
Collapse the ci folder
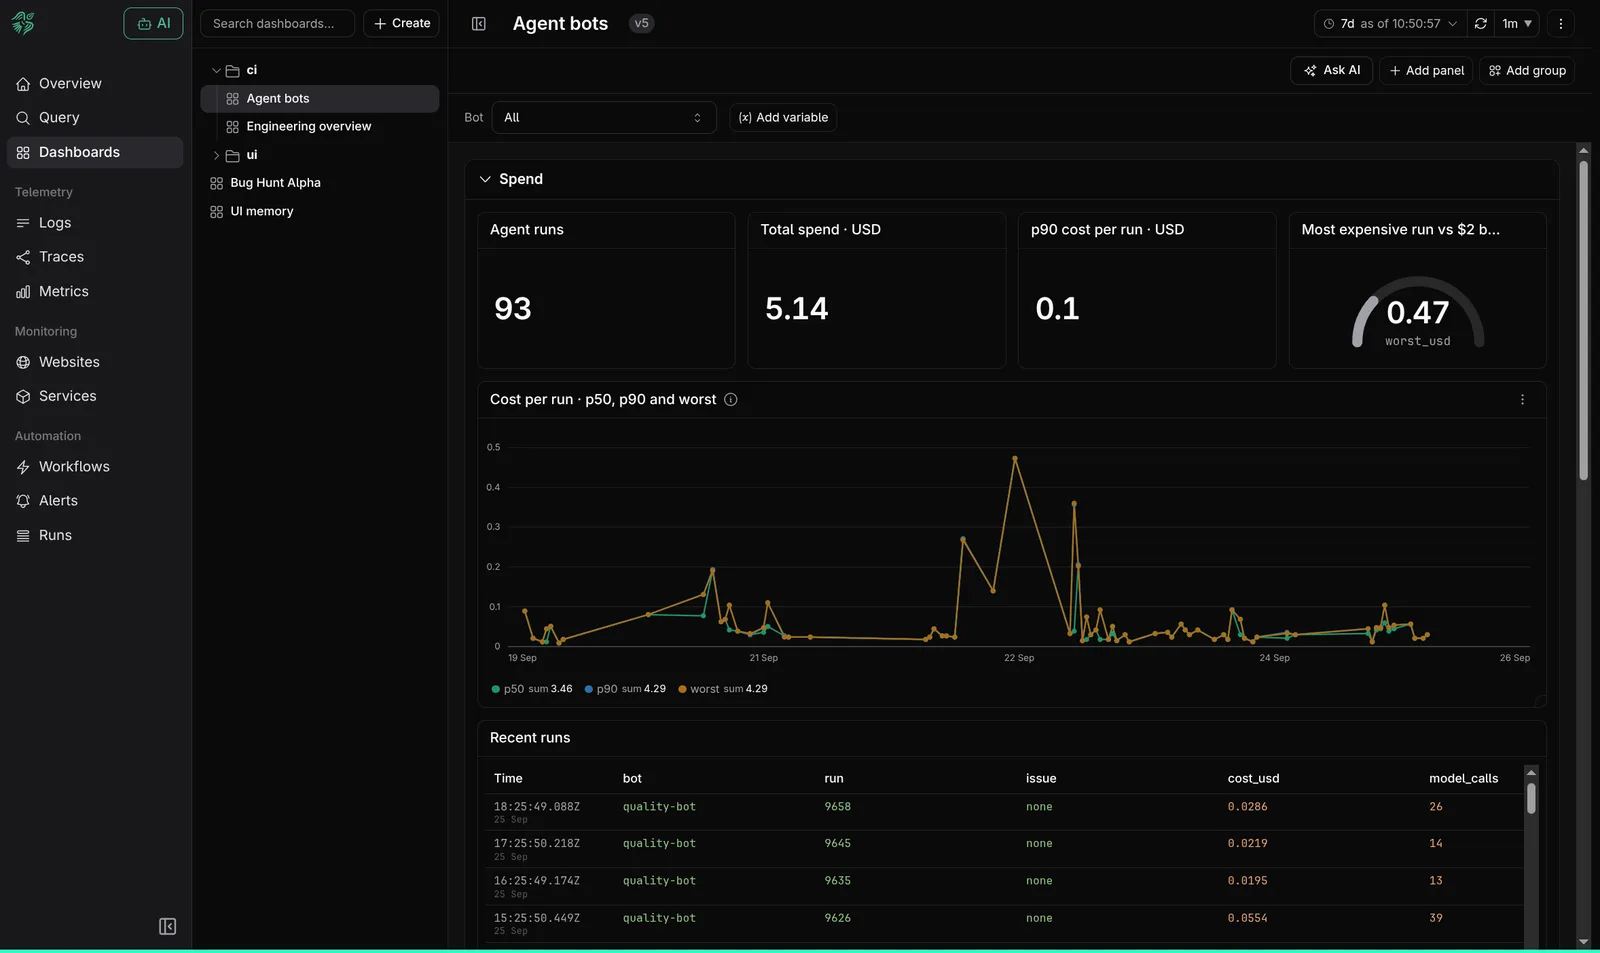[x=216, y=70]
